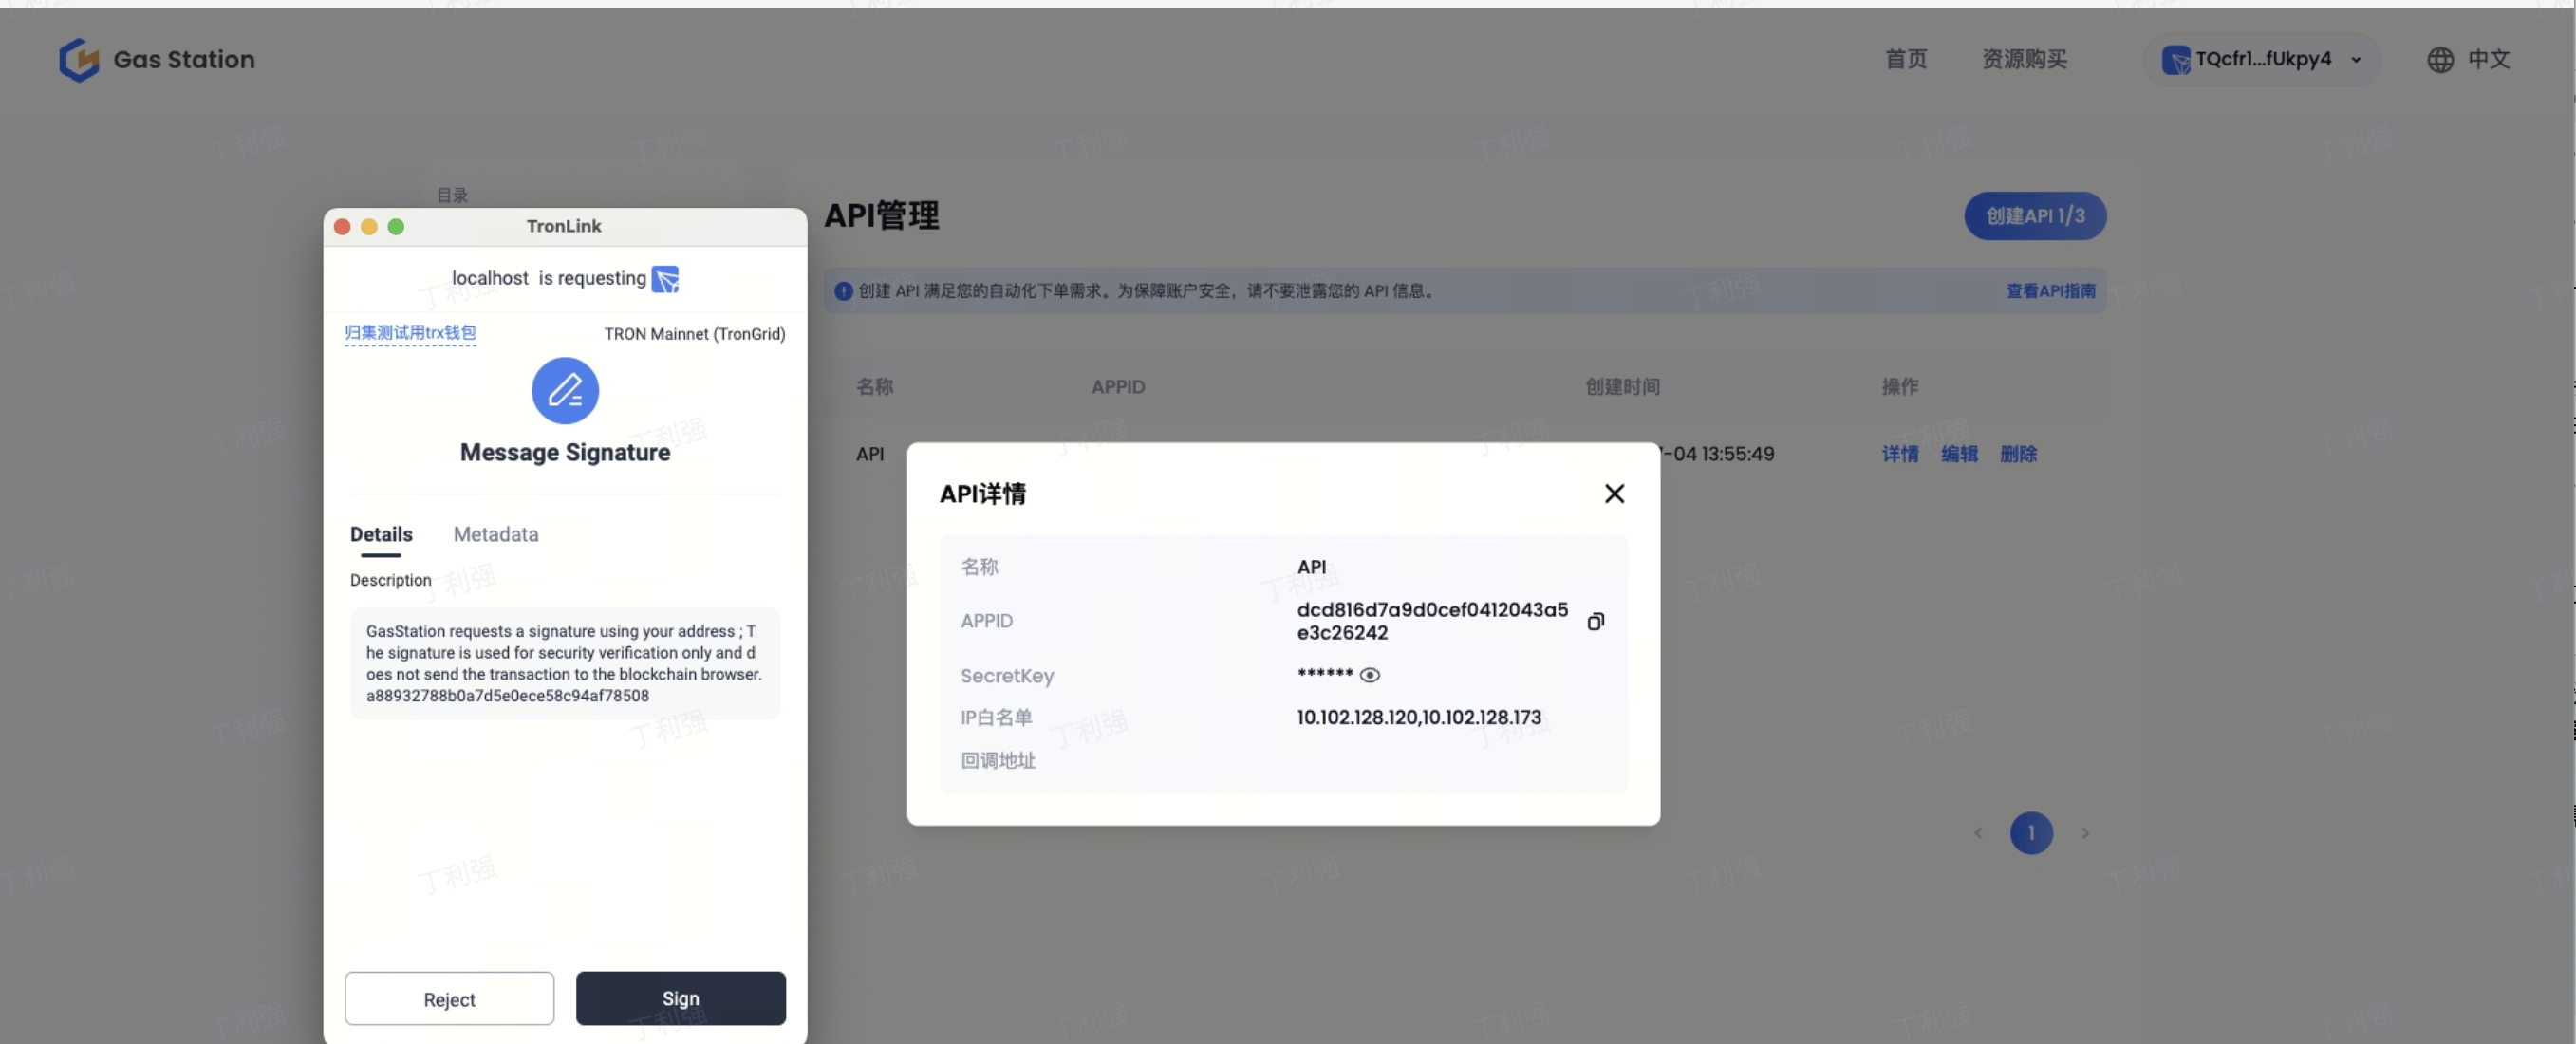Reveal SecretKey using the eye icon
This screenshot has width=2576, height=1044.
click(1370, 675)
